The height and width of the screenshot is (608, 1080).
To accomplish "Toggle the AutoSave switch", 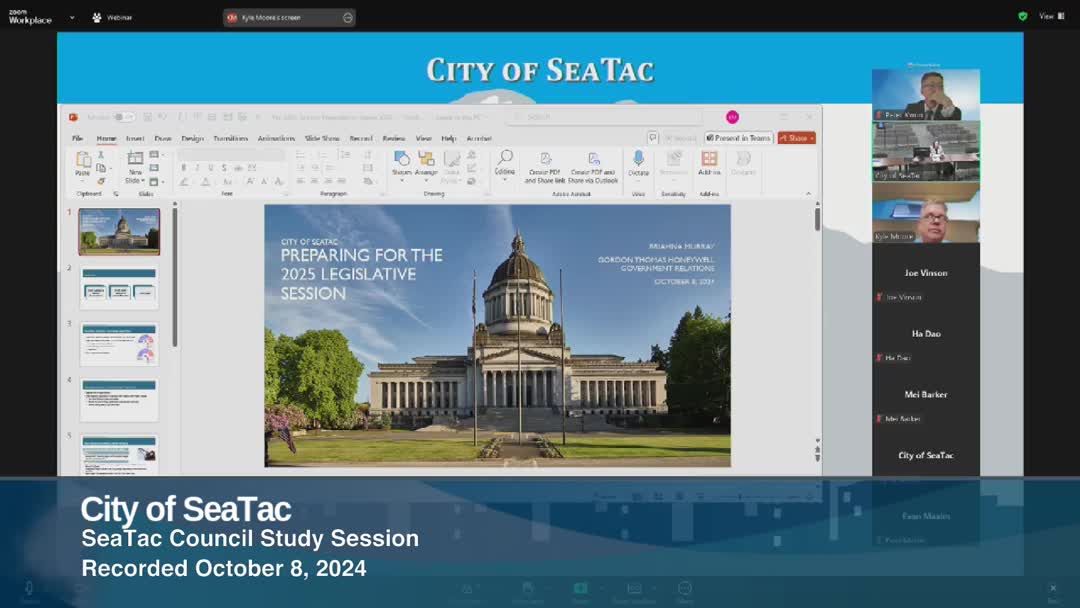I will 123,117.
